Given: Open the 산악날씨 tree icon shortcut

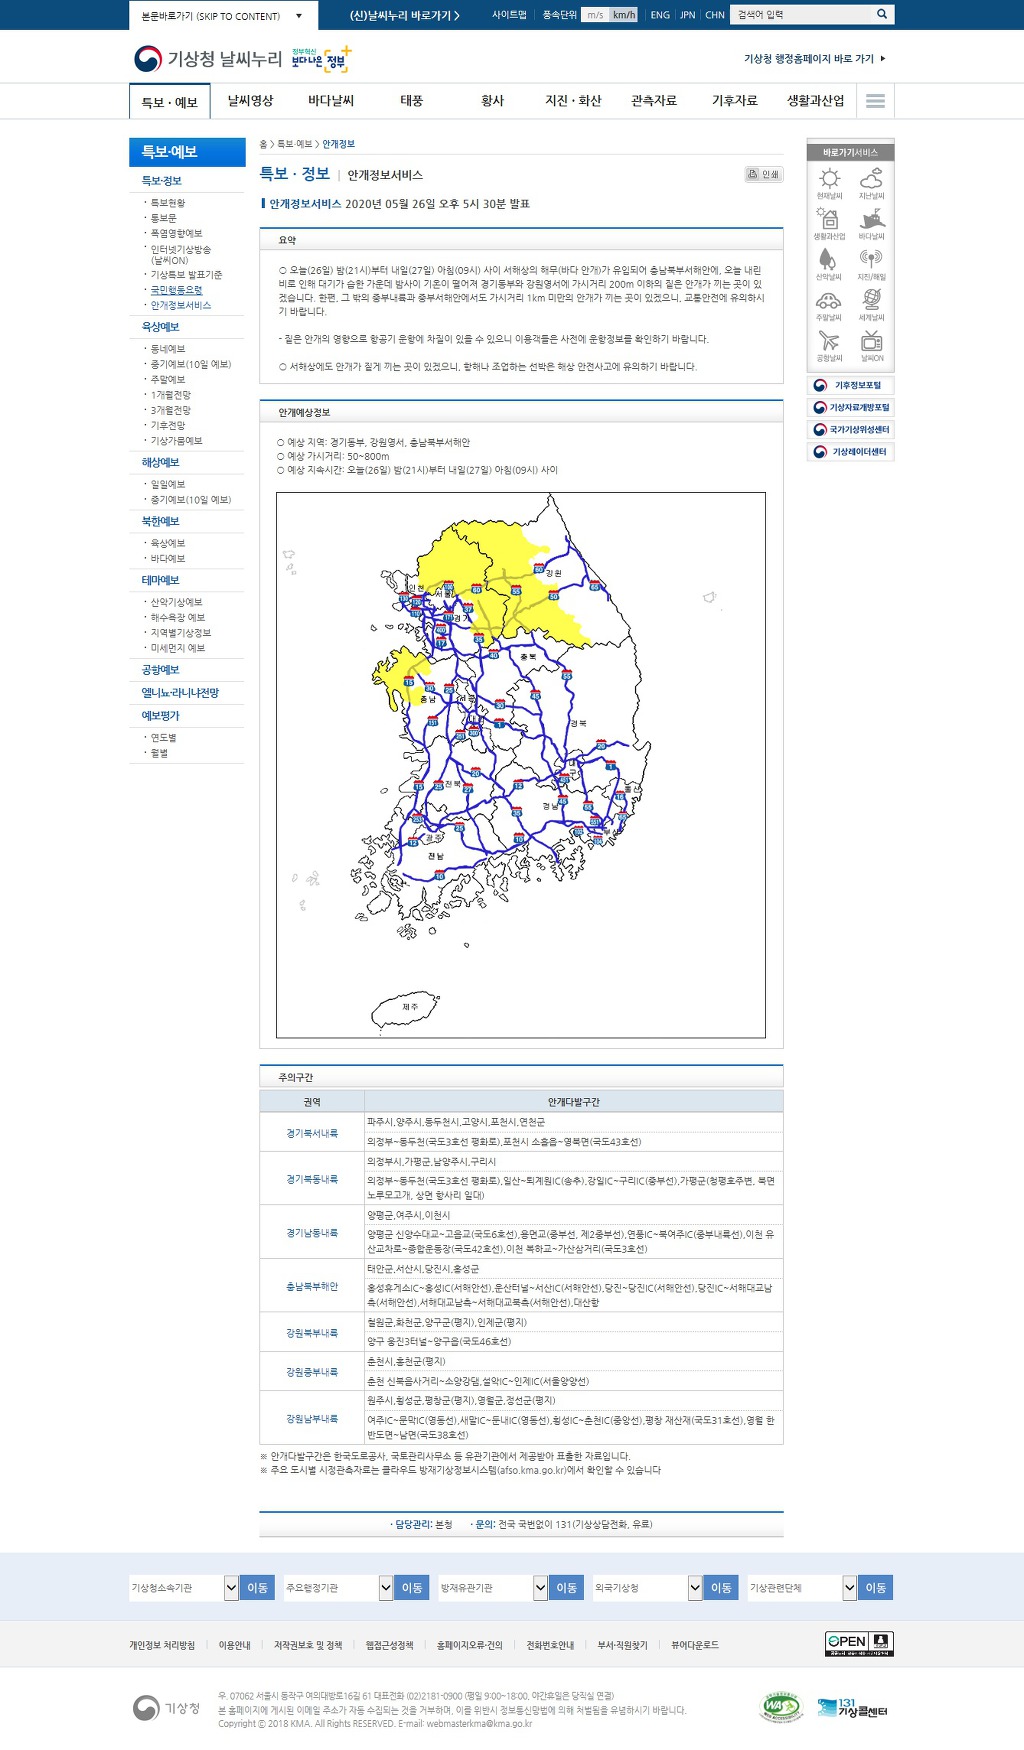Looking at the screenshot, I should click(x=829, y=264).
